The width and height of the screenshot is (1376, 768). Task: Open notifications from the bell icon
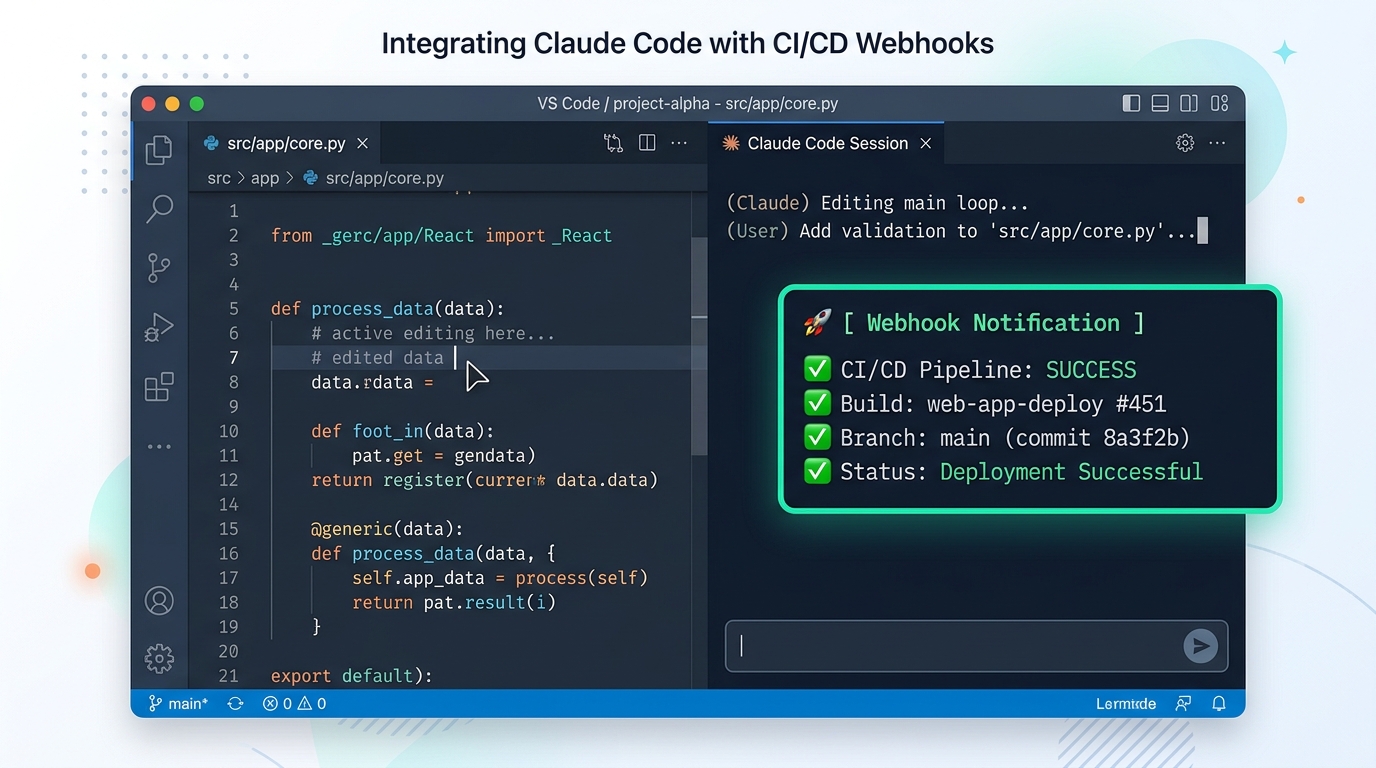pos(1219,703)
